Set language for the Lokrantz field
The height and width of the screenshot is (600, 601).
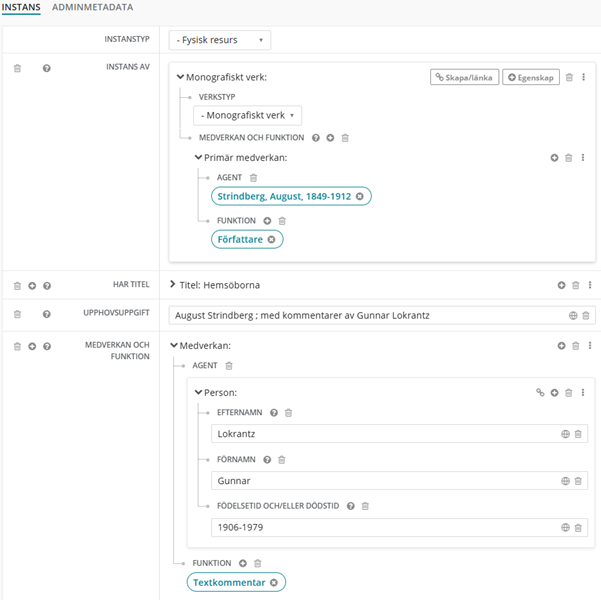point(565,434)
